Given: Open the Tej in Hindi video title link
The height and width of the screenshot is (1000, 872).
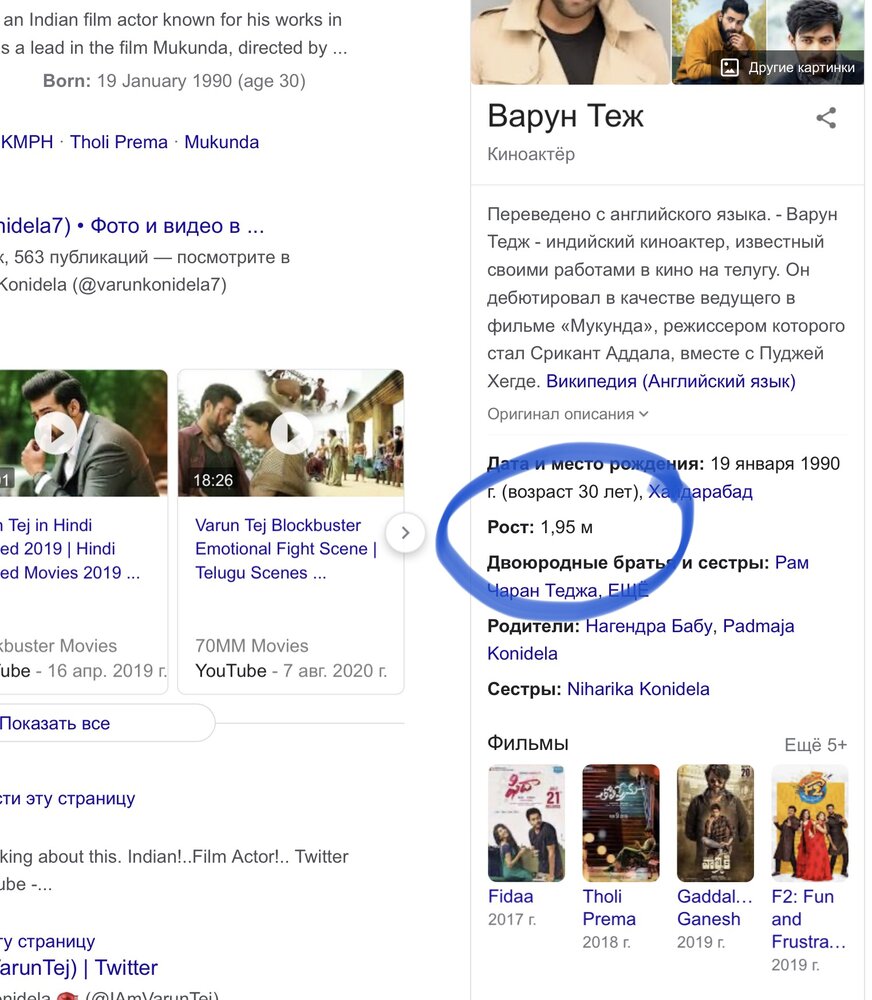Looking at the screenshot, I should [70, 549].
